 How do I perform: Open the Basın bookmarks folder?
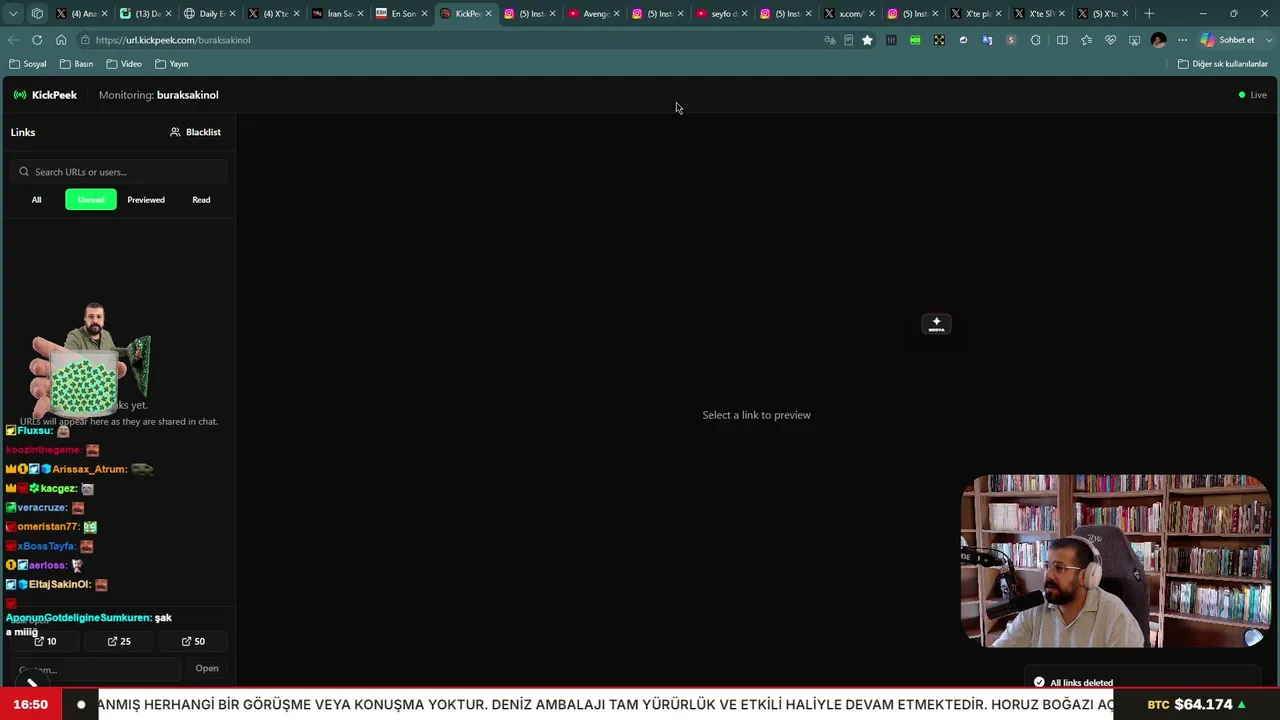click(x=77, y=64)
